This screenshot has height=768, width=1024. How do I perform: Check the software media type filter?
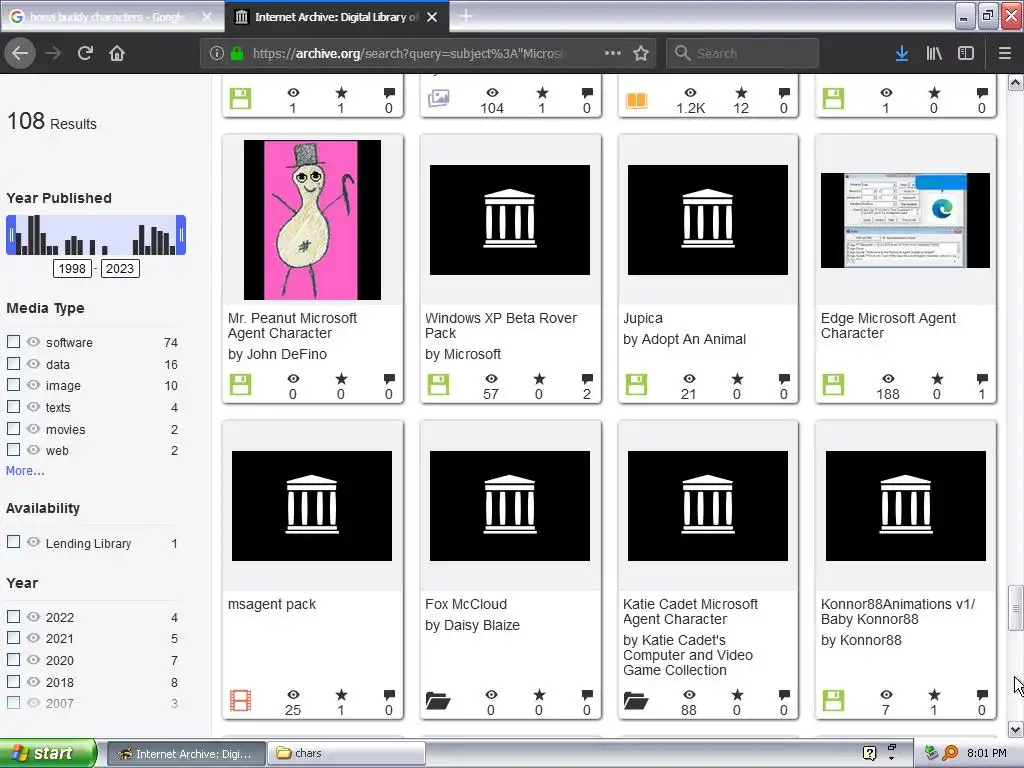pyautogui.click(x=13, y=342)
